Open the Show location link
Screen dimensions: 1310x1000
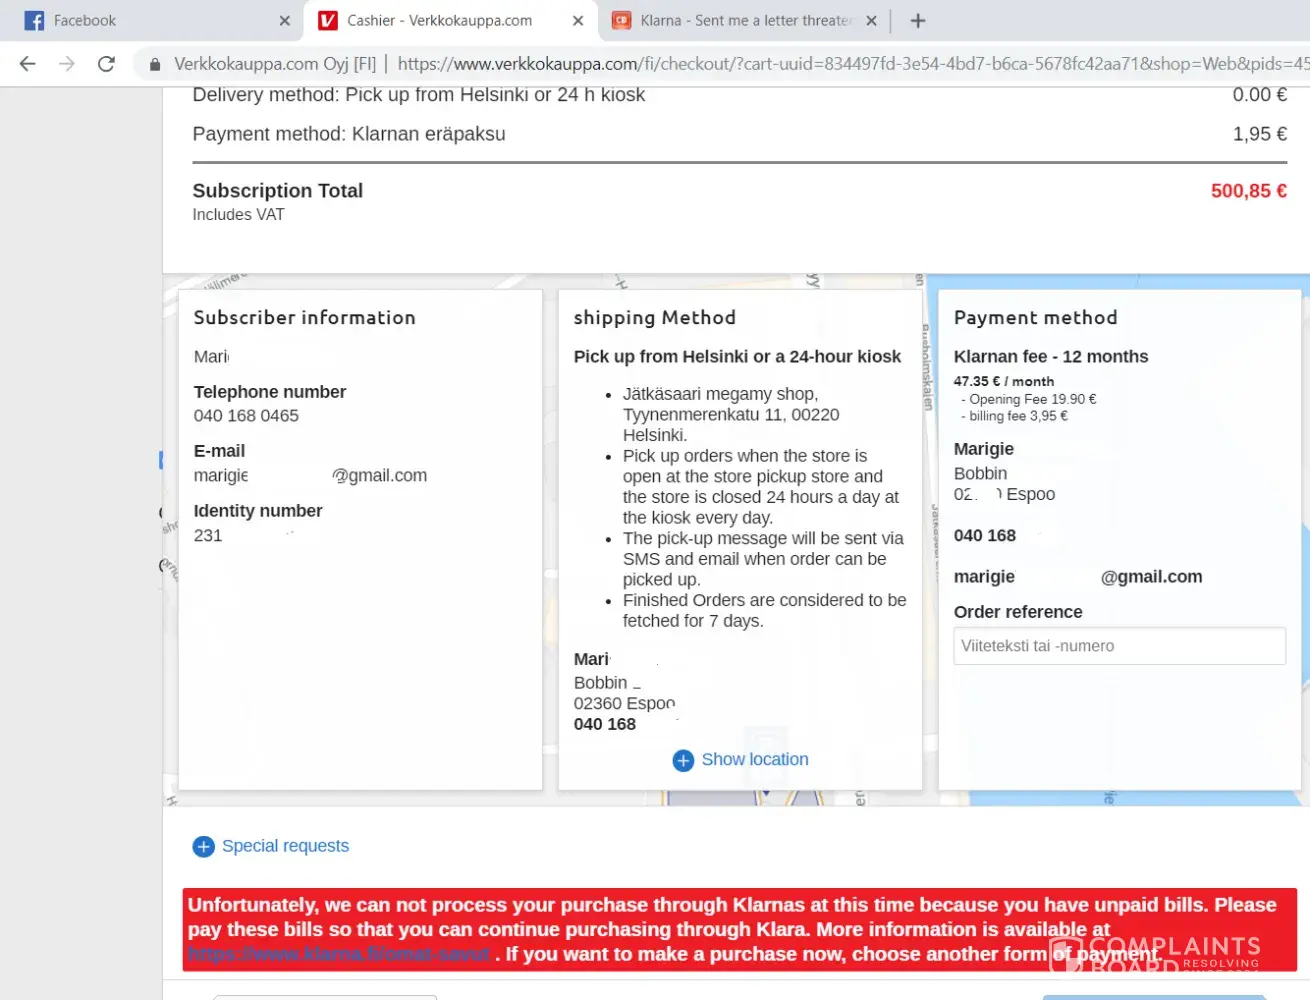click(x=754, y=760)
